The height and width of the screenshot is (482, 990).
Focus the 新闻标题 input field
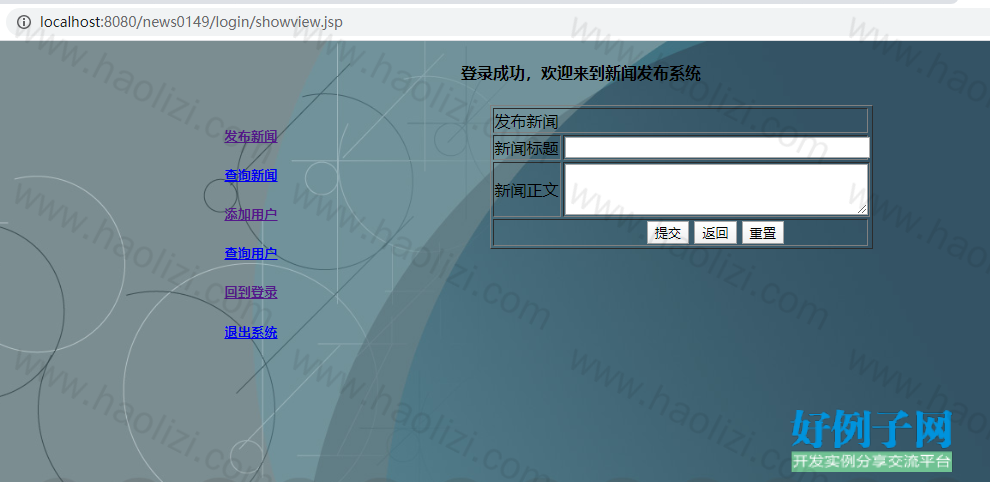[717, 148]
